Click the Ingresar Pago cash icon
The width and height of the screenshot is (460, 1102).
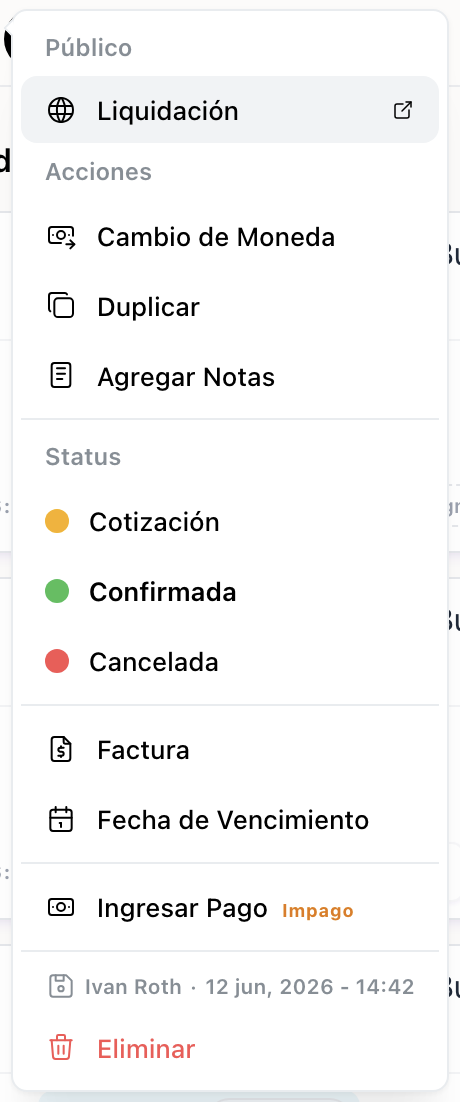click(x=61, y=907)
